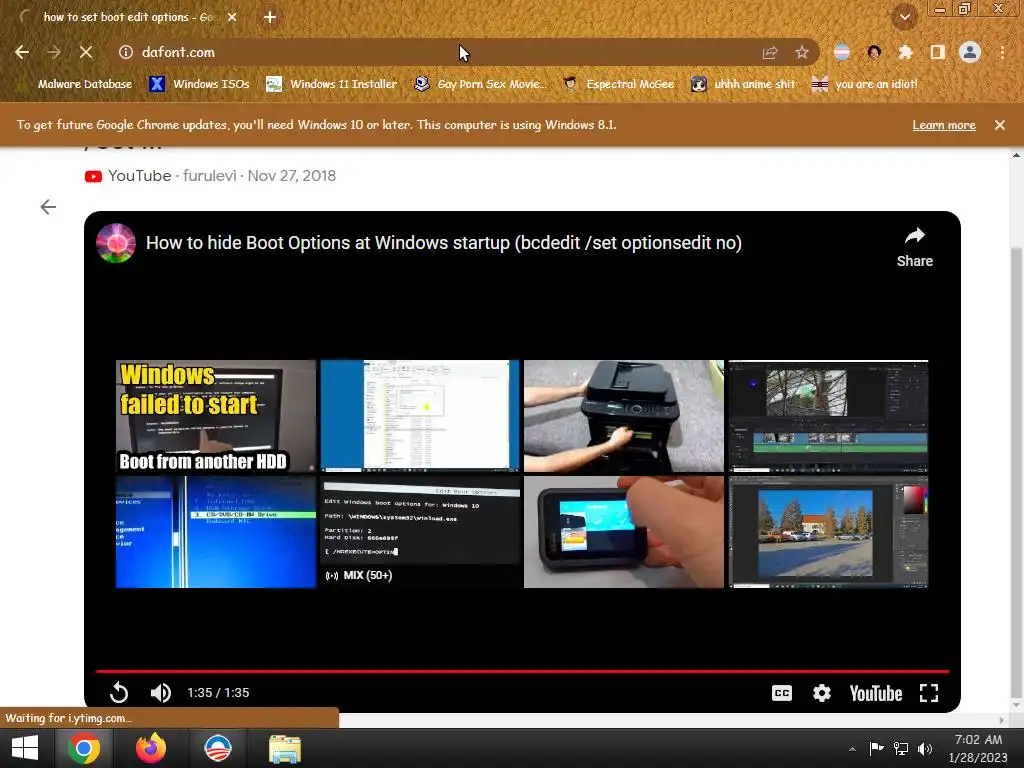The image size is (1024, 768).
Task: Click Chrome icon in the taskbar
Action: point(84,748)
